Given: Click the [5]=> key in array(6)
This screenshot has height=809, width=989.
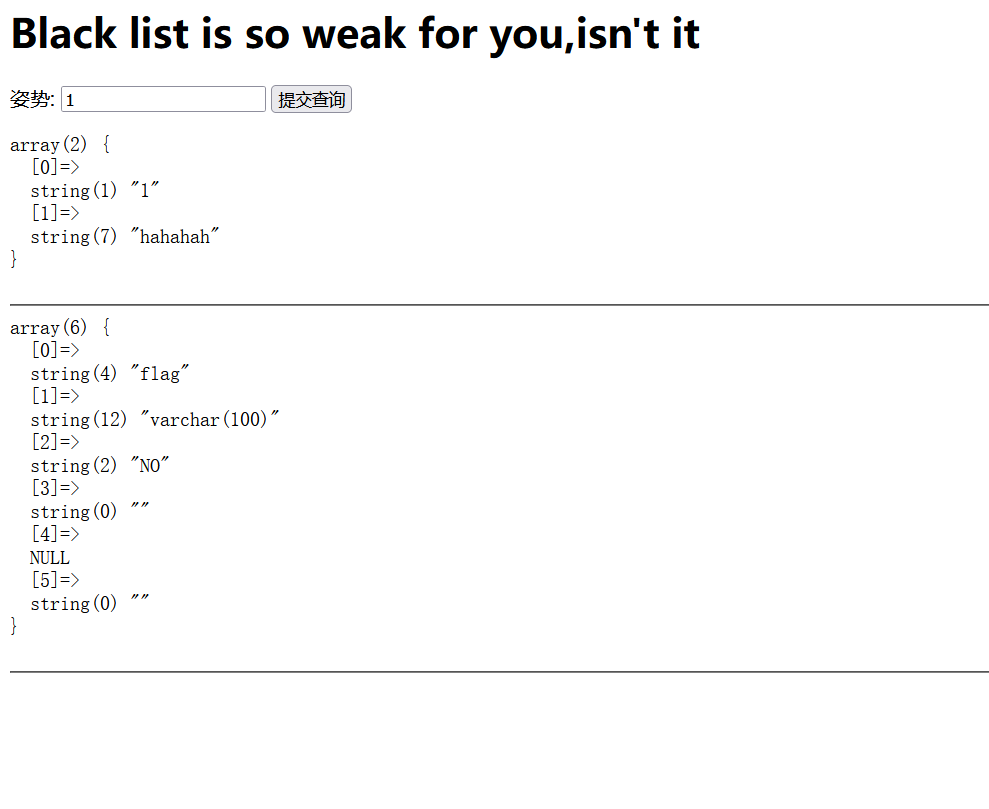Looking at the screenshot, I should tap(55, 581).
